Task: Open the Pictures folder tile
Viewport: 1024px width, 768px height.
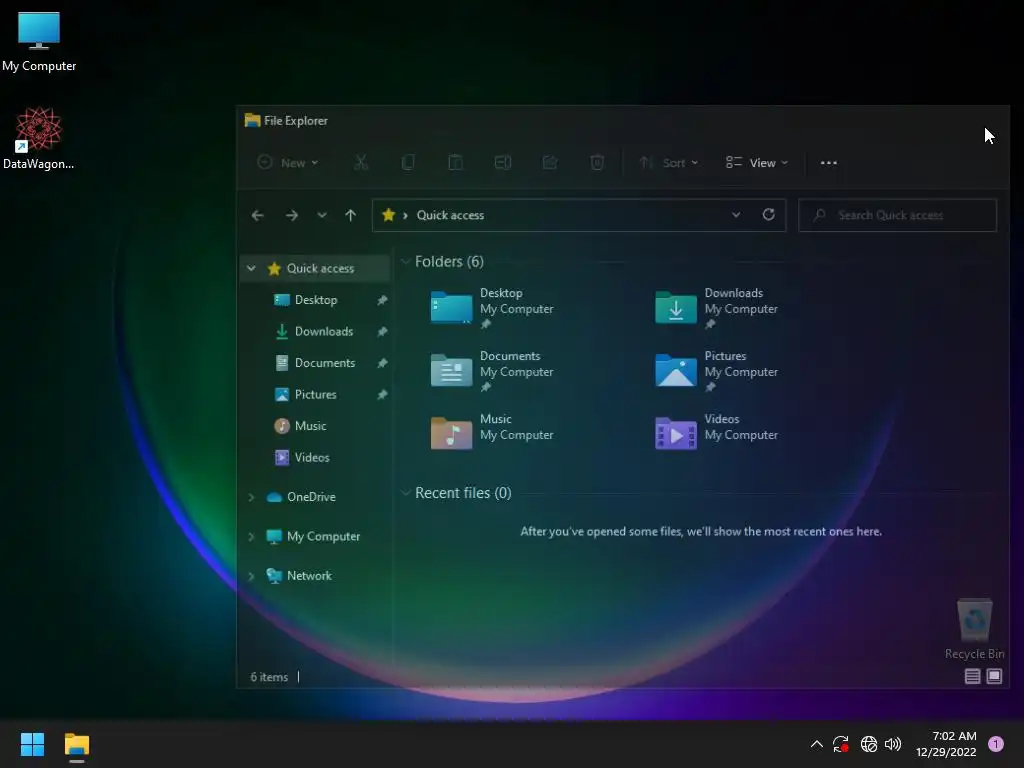Action: pos(716,371)
